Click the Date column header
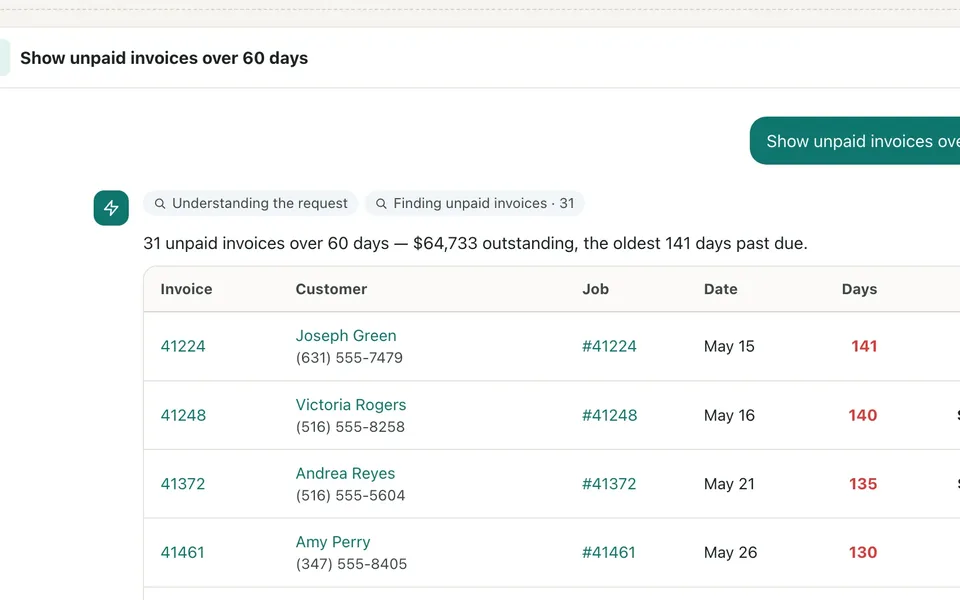Viewport: 960px width, 600px height. 721,289
